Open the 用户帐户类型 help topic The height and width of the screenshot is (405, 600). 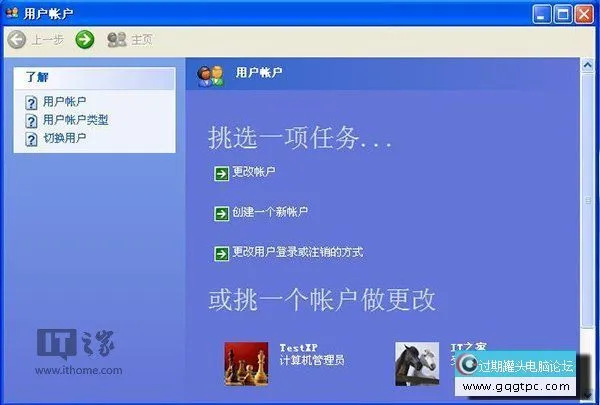tap(75, 120)
